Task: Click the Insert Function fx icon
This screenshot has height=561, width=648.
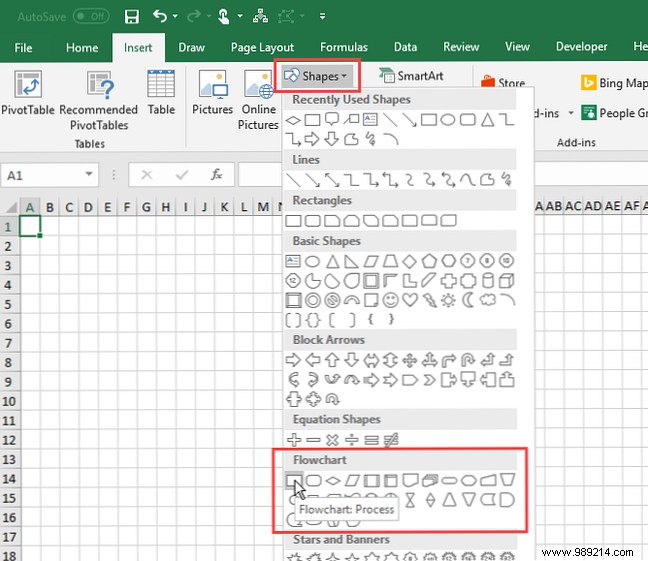Action: (216, 175)
